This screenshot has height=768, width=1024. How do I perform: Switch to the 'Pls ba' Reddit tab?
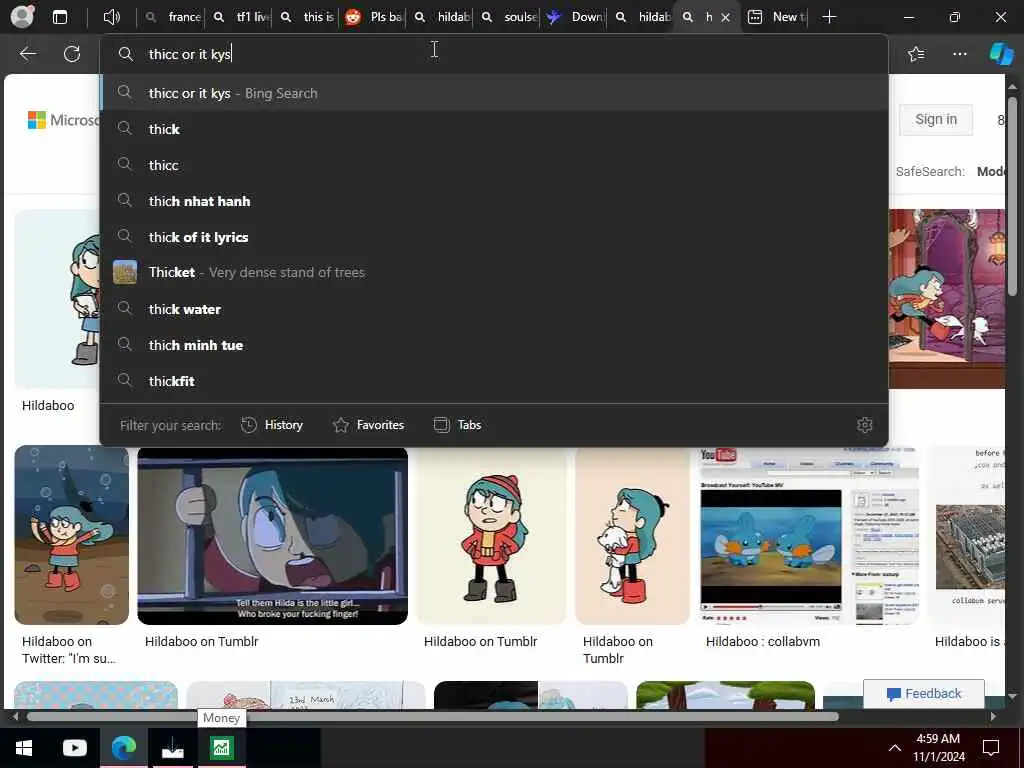coord(374,17)
